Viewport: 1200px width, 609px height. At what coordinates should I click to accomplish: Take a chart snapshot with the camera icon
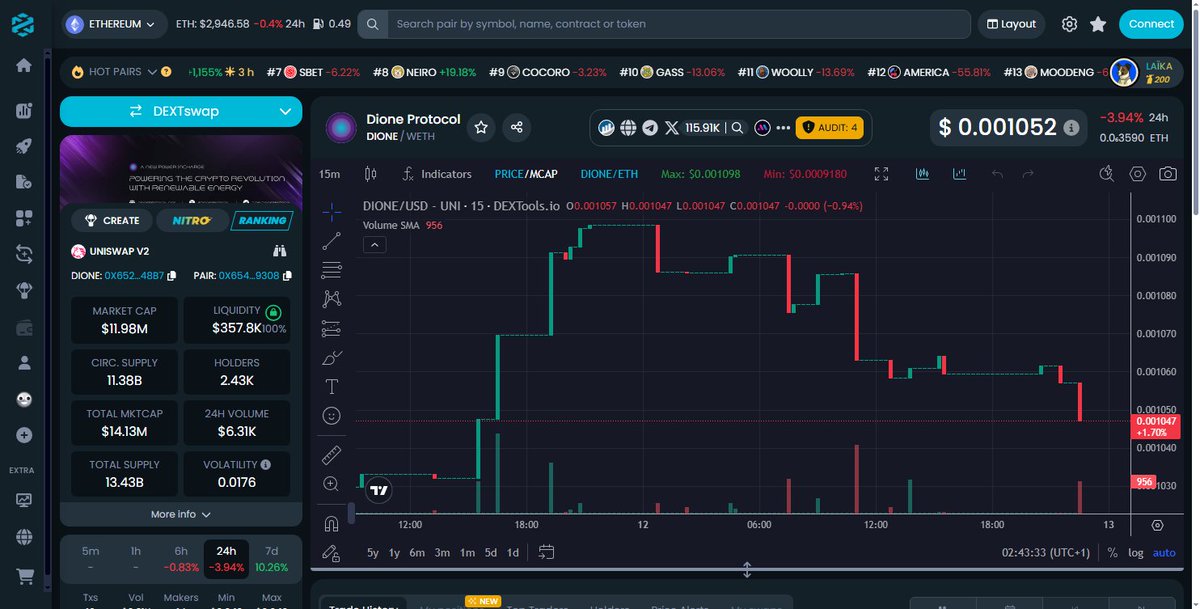[1167, 174]
